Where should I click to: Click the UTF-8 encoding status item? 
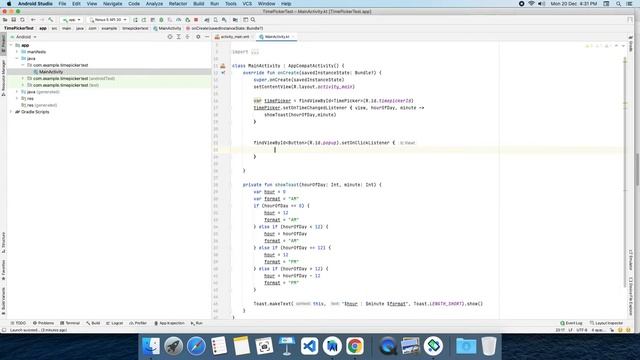click(x=581, y=330)
